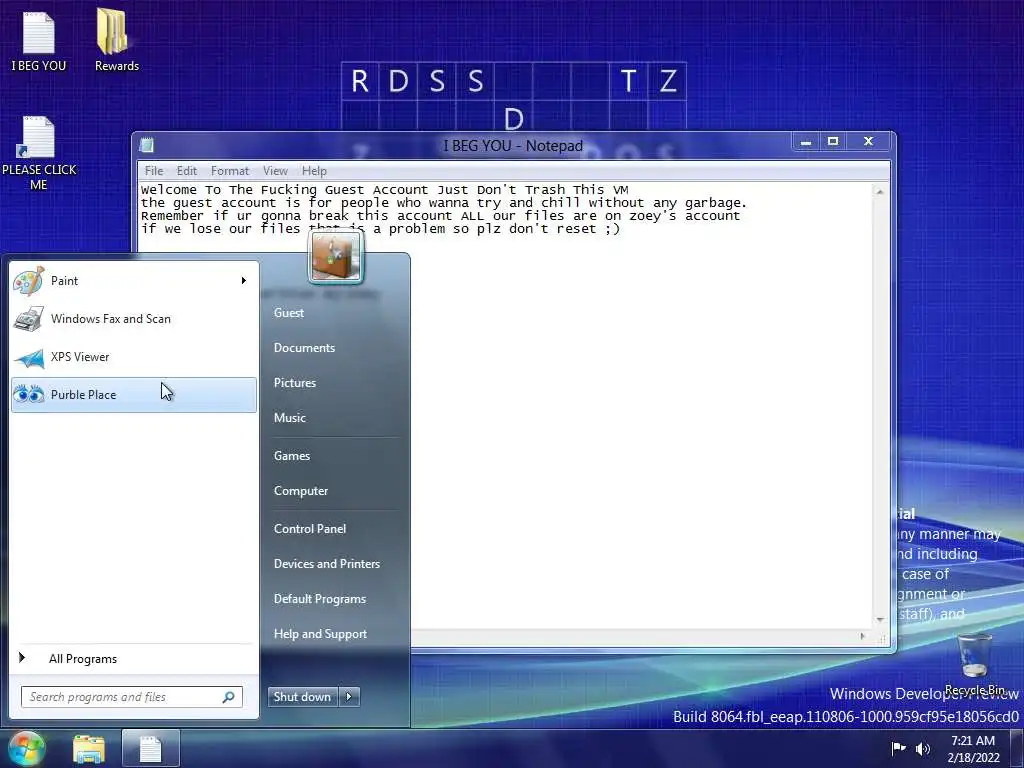Open the volume speaker tray icon
The width and height of the screenshot is (1024, 768).
pyautogui.click(x=923, y=748)
